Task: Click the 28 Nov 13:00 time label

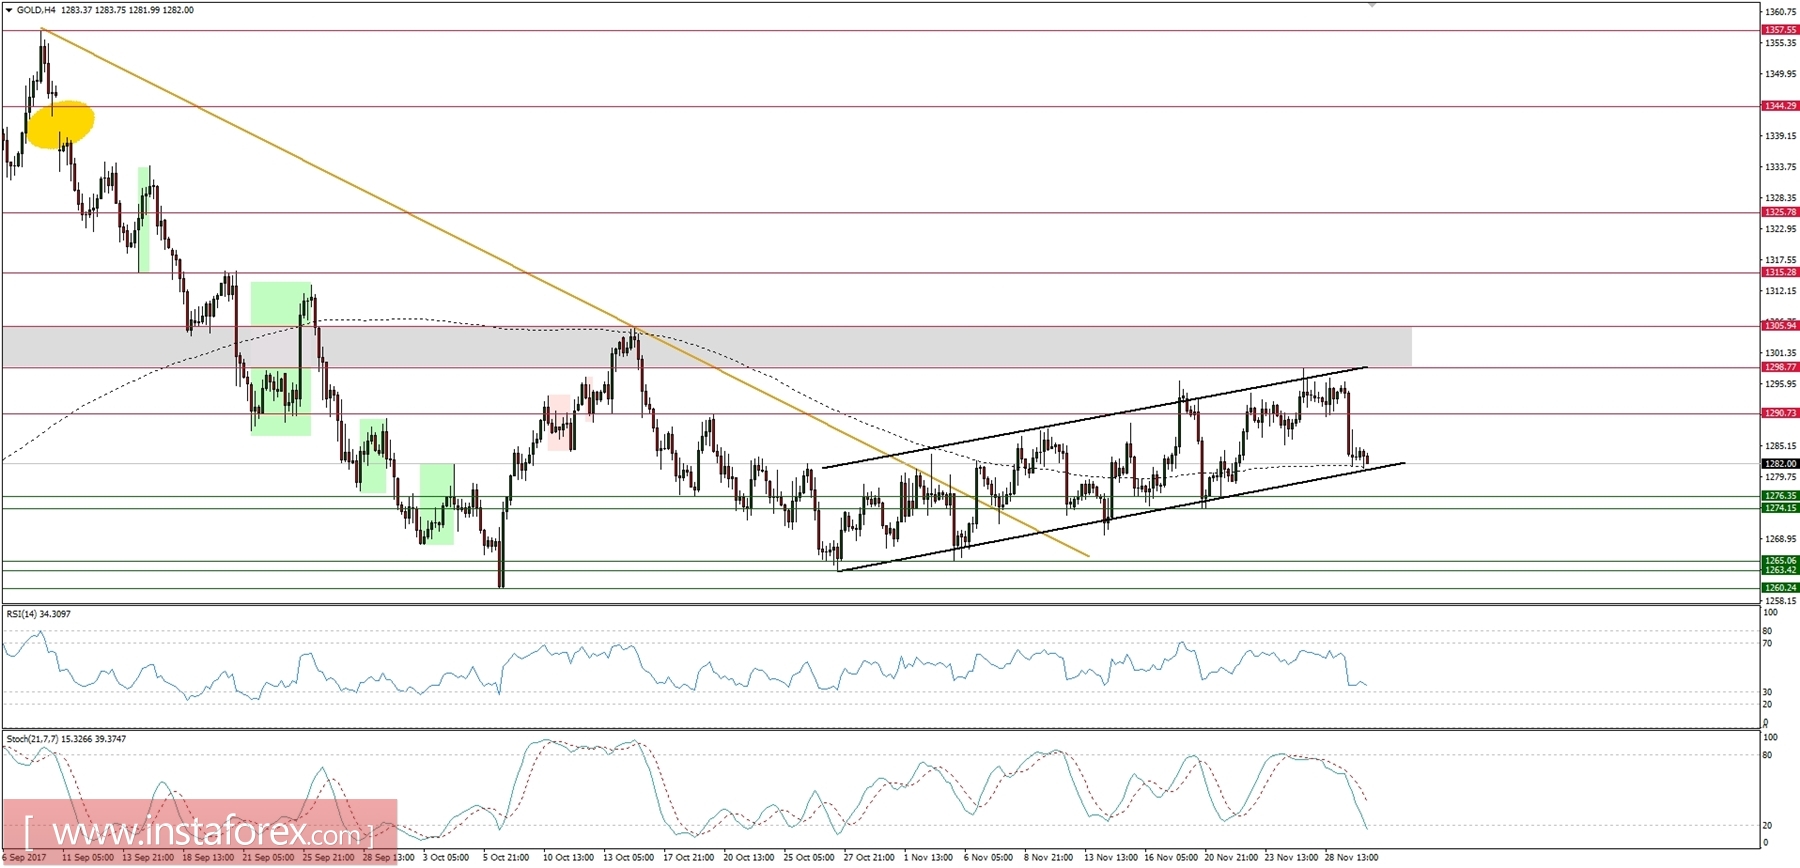Action: coord(1352,858)
